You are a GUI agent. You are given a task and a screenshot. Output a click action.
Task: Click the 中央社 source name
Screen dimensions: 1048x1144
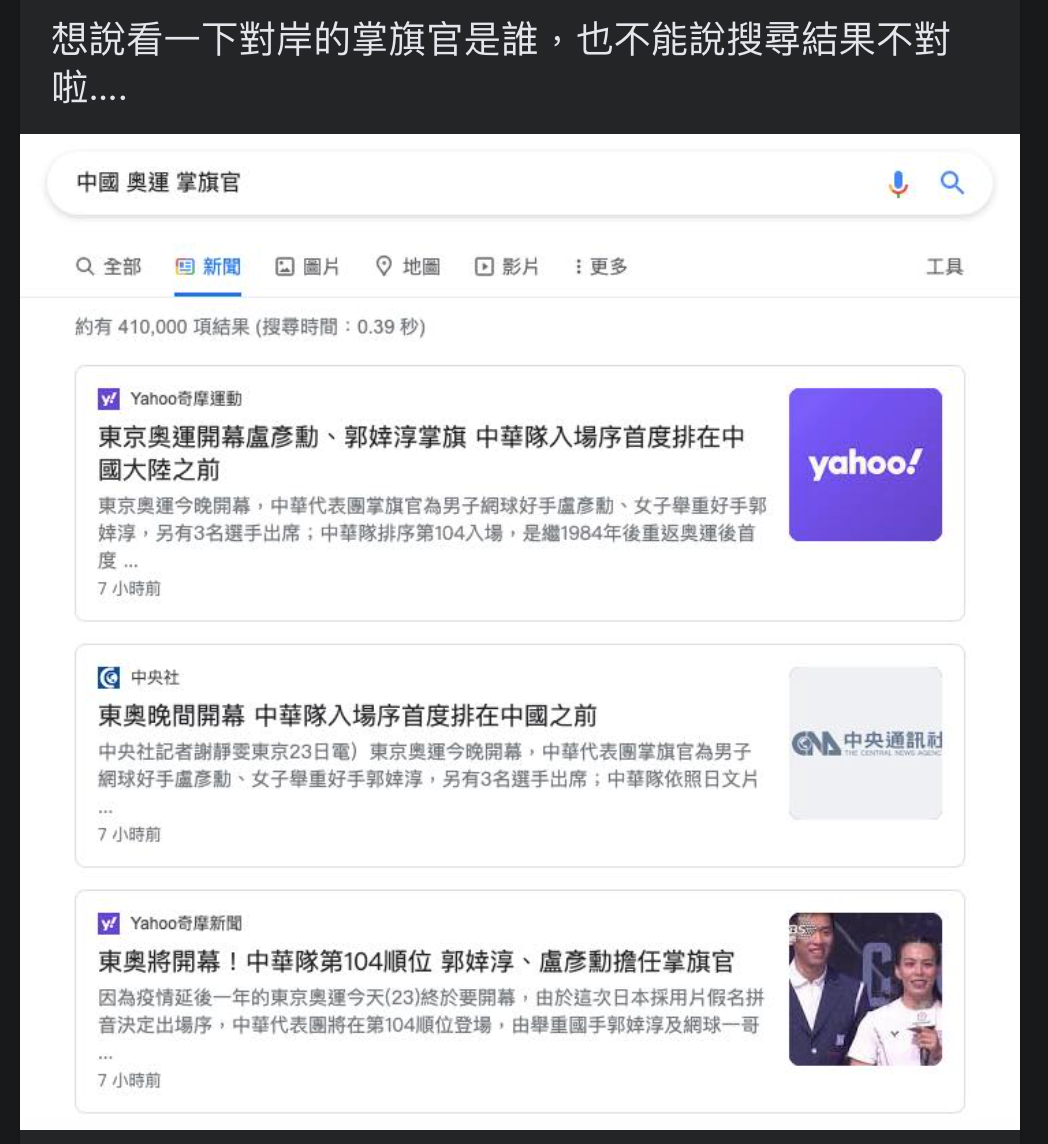click(x=155, y=678)
